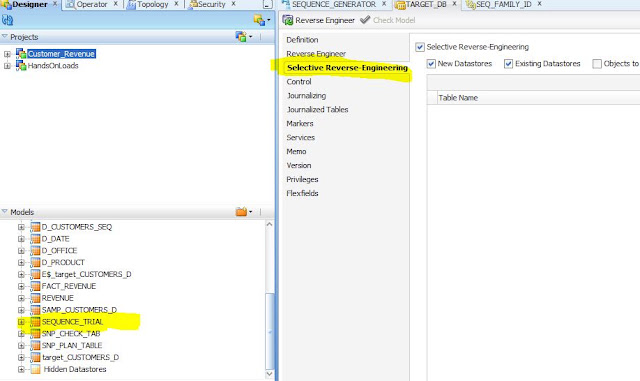Click the FACT_REVENUE datastore icon
The image size is (640, 381).
tap(36, 286)
